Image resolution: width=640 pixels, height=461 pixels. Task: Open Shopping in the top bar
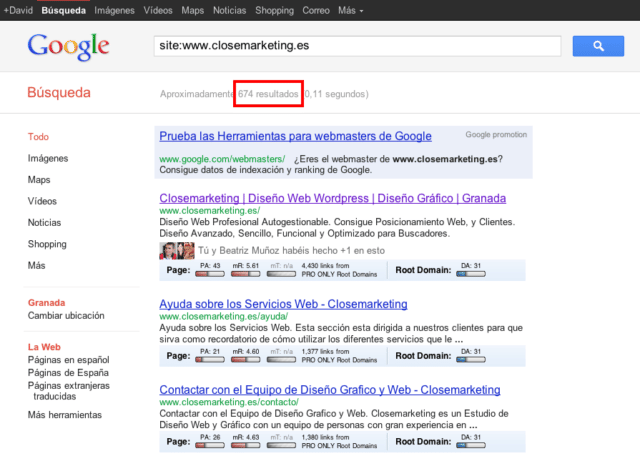click(x=274, y=10)
